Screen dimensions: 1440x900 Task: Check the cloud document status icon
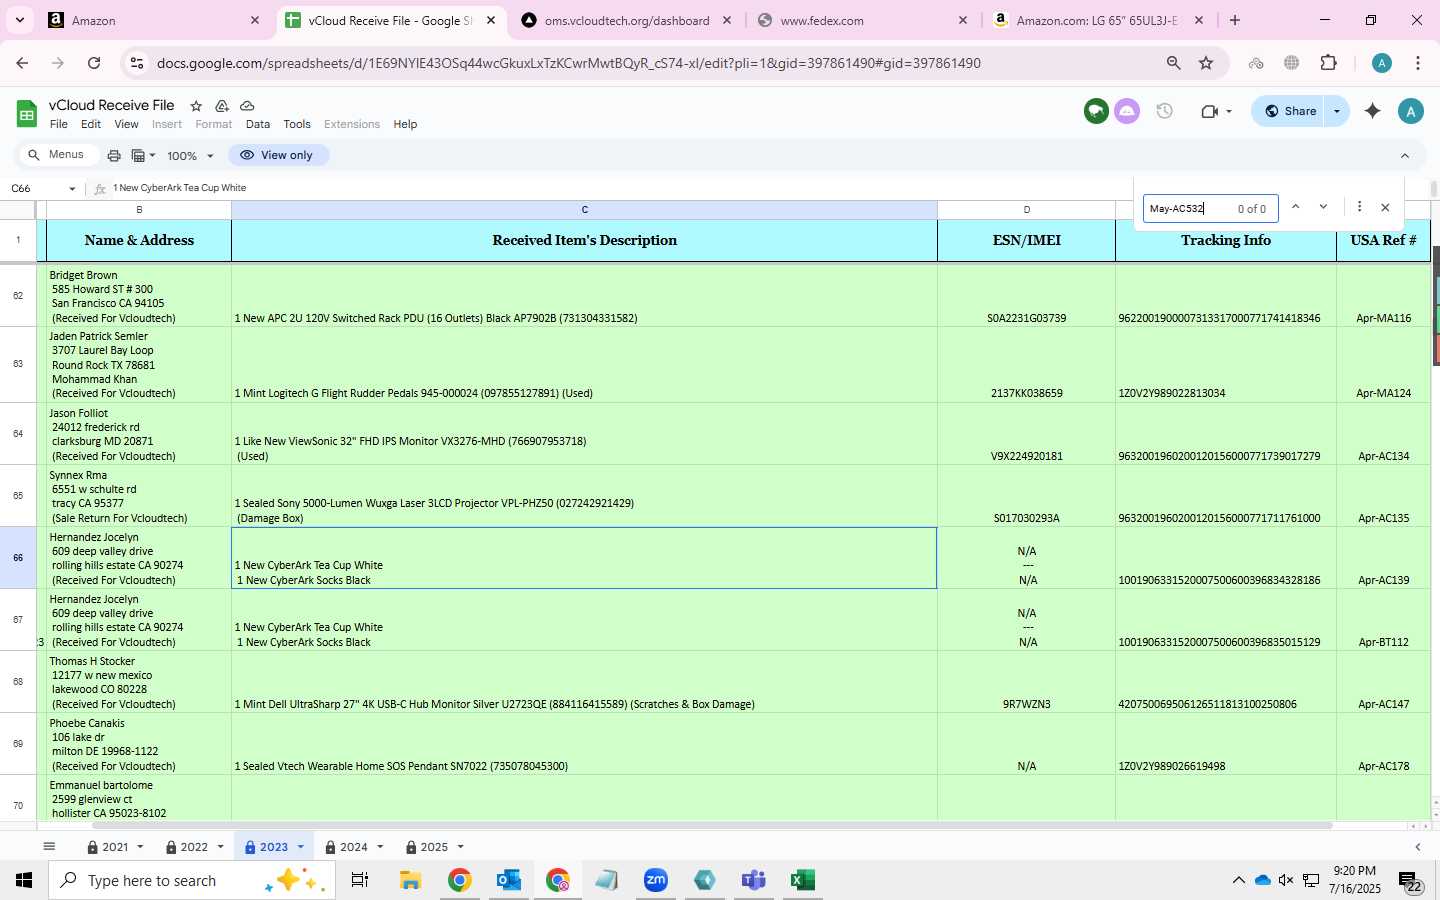pos(247,106)
